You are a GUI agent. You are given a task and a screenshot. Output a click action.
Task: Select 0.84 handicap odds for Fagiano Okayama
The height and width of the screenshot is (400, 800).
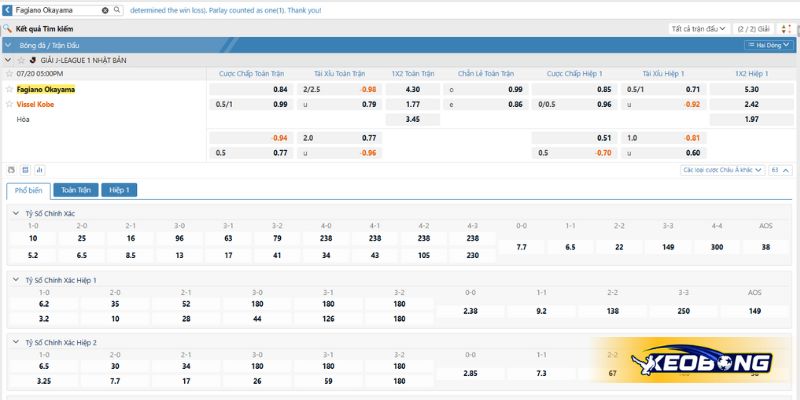pos(280,89)
